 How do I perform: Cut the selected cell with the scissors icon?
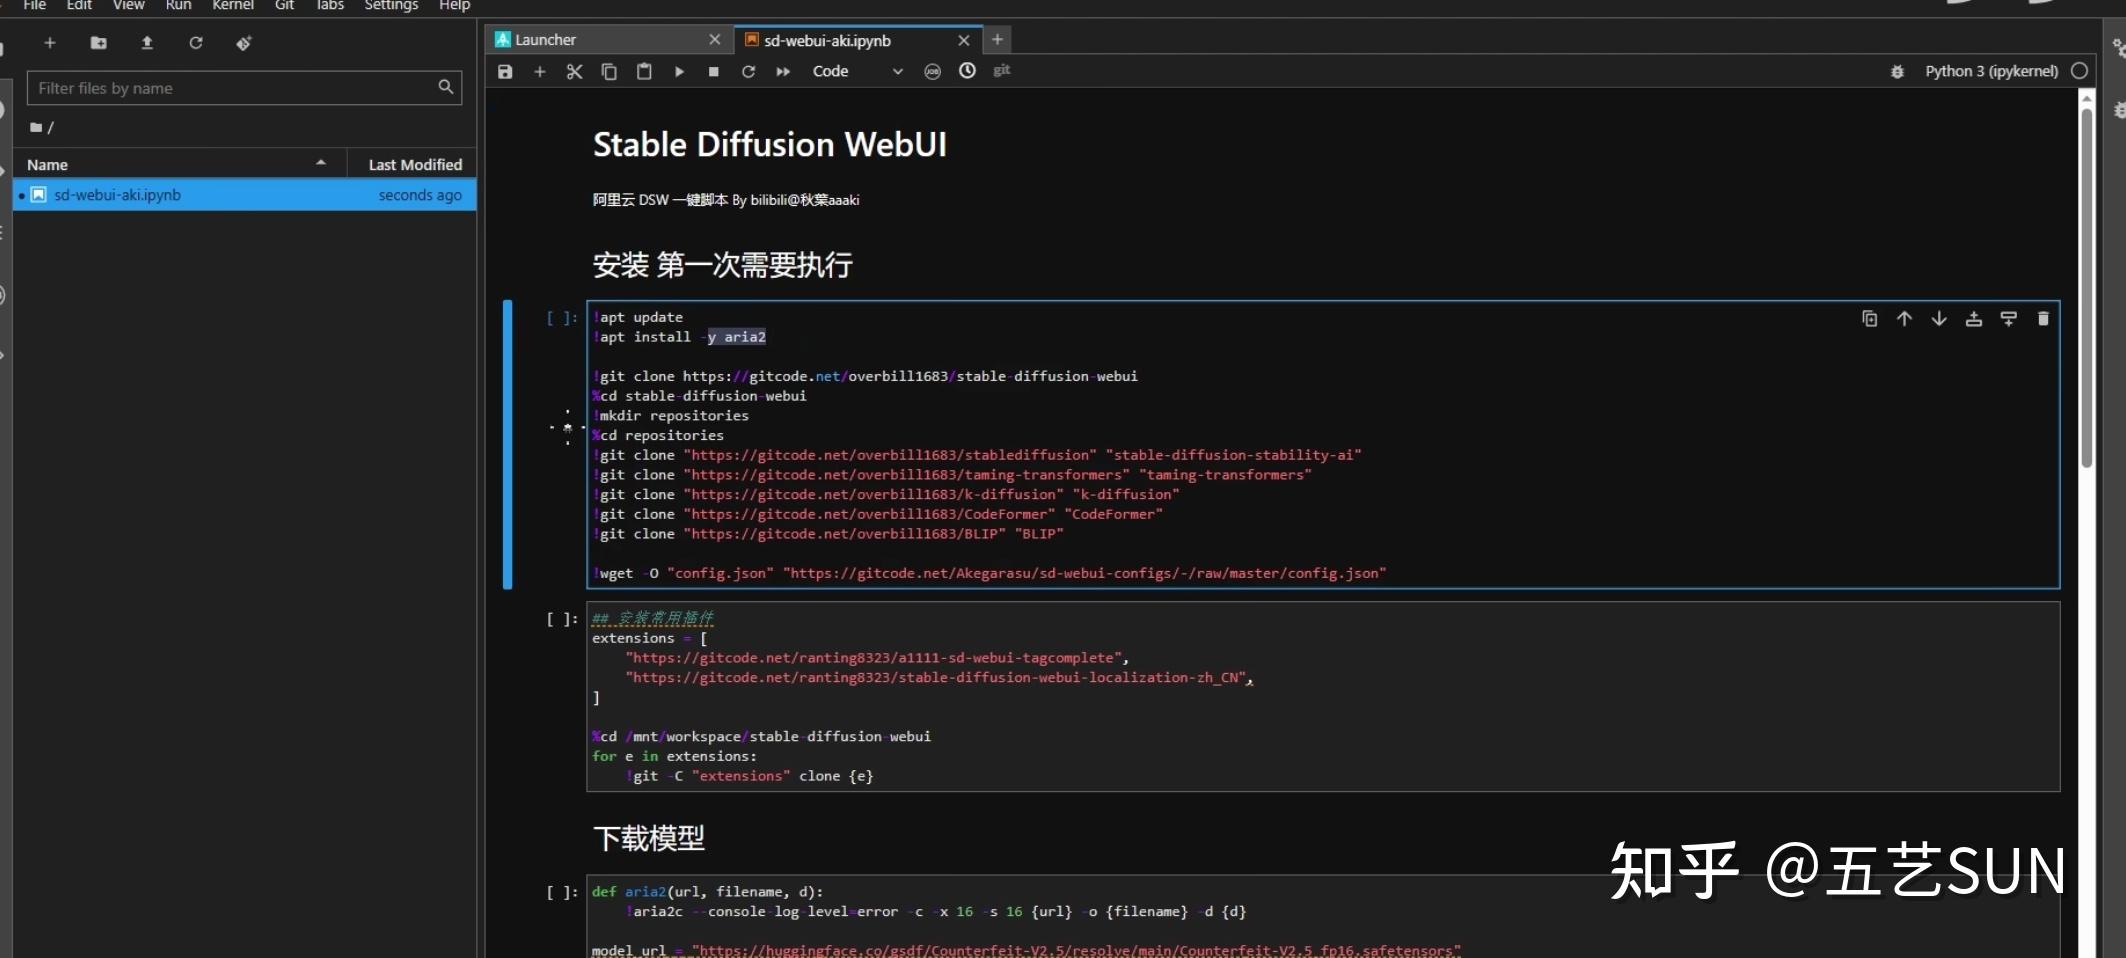[574, 71]
